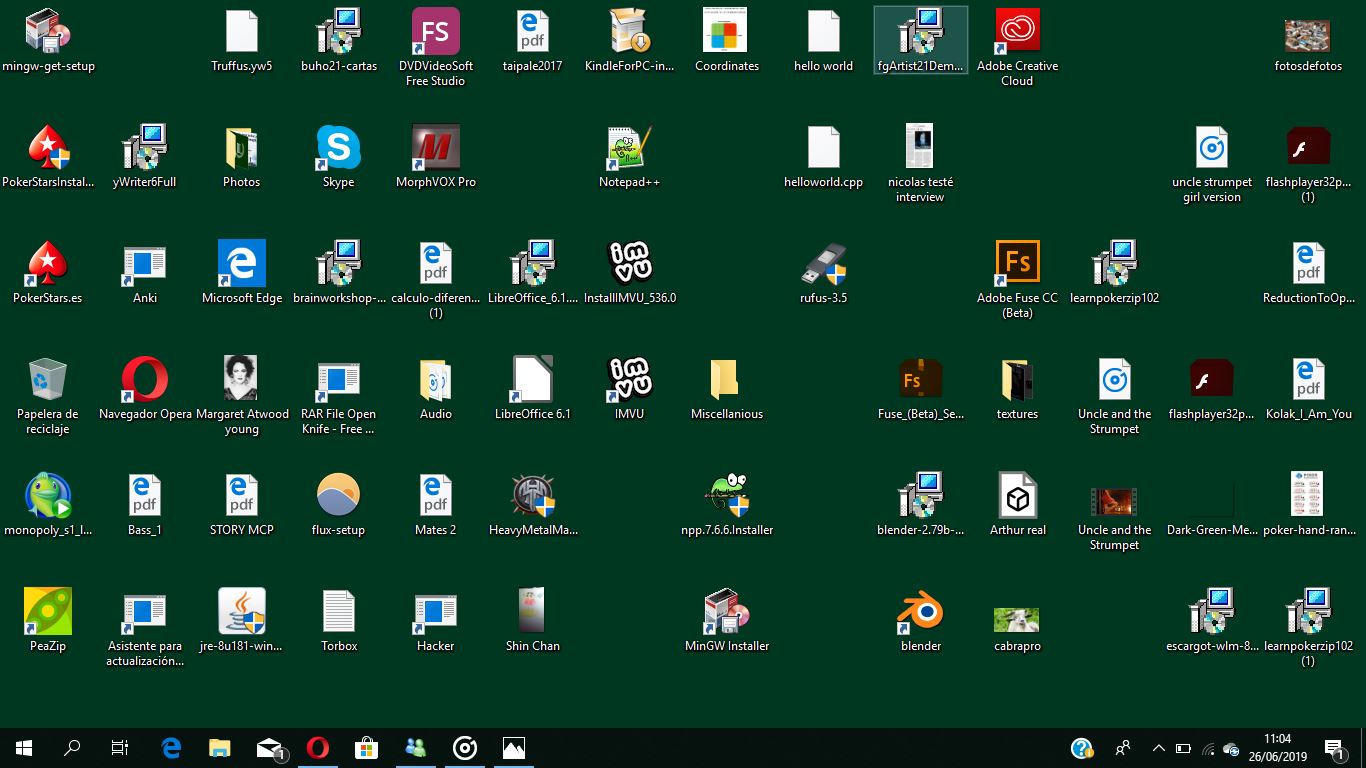
Task: Open People icon in system tray
Action: 1122,748
